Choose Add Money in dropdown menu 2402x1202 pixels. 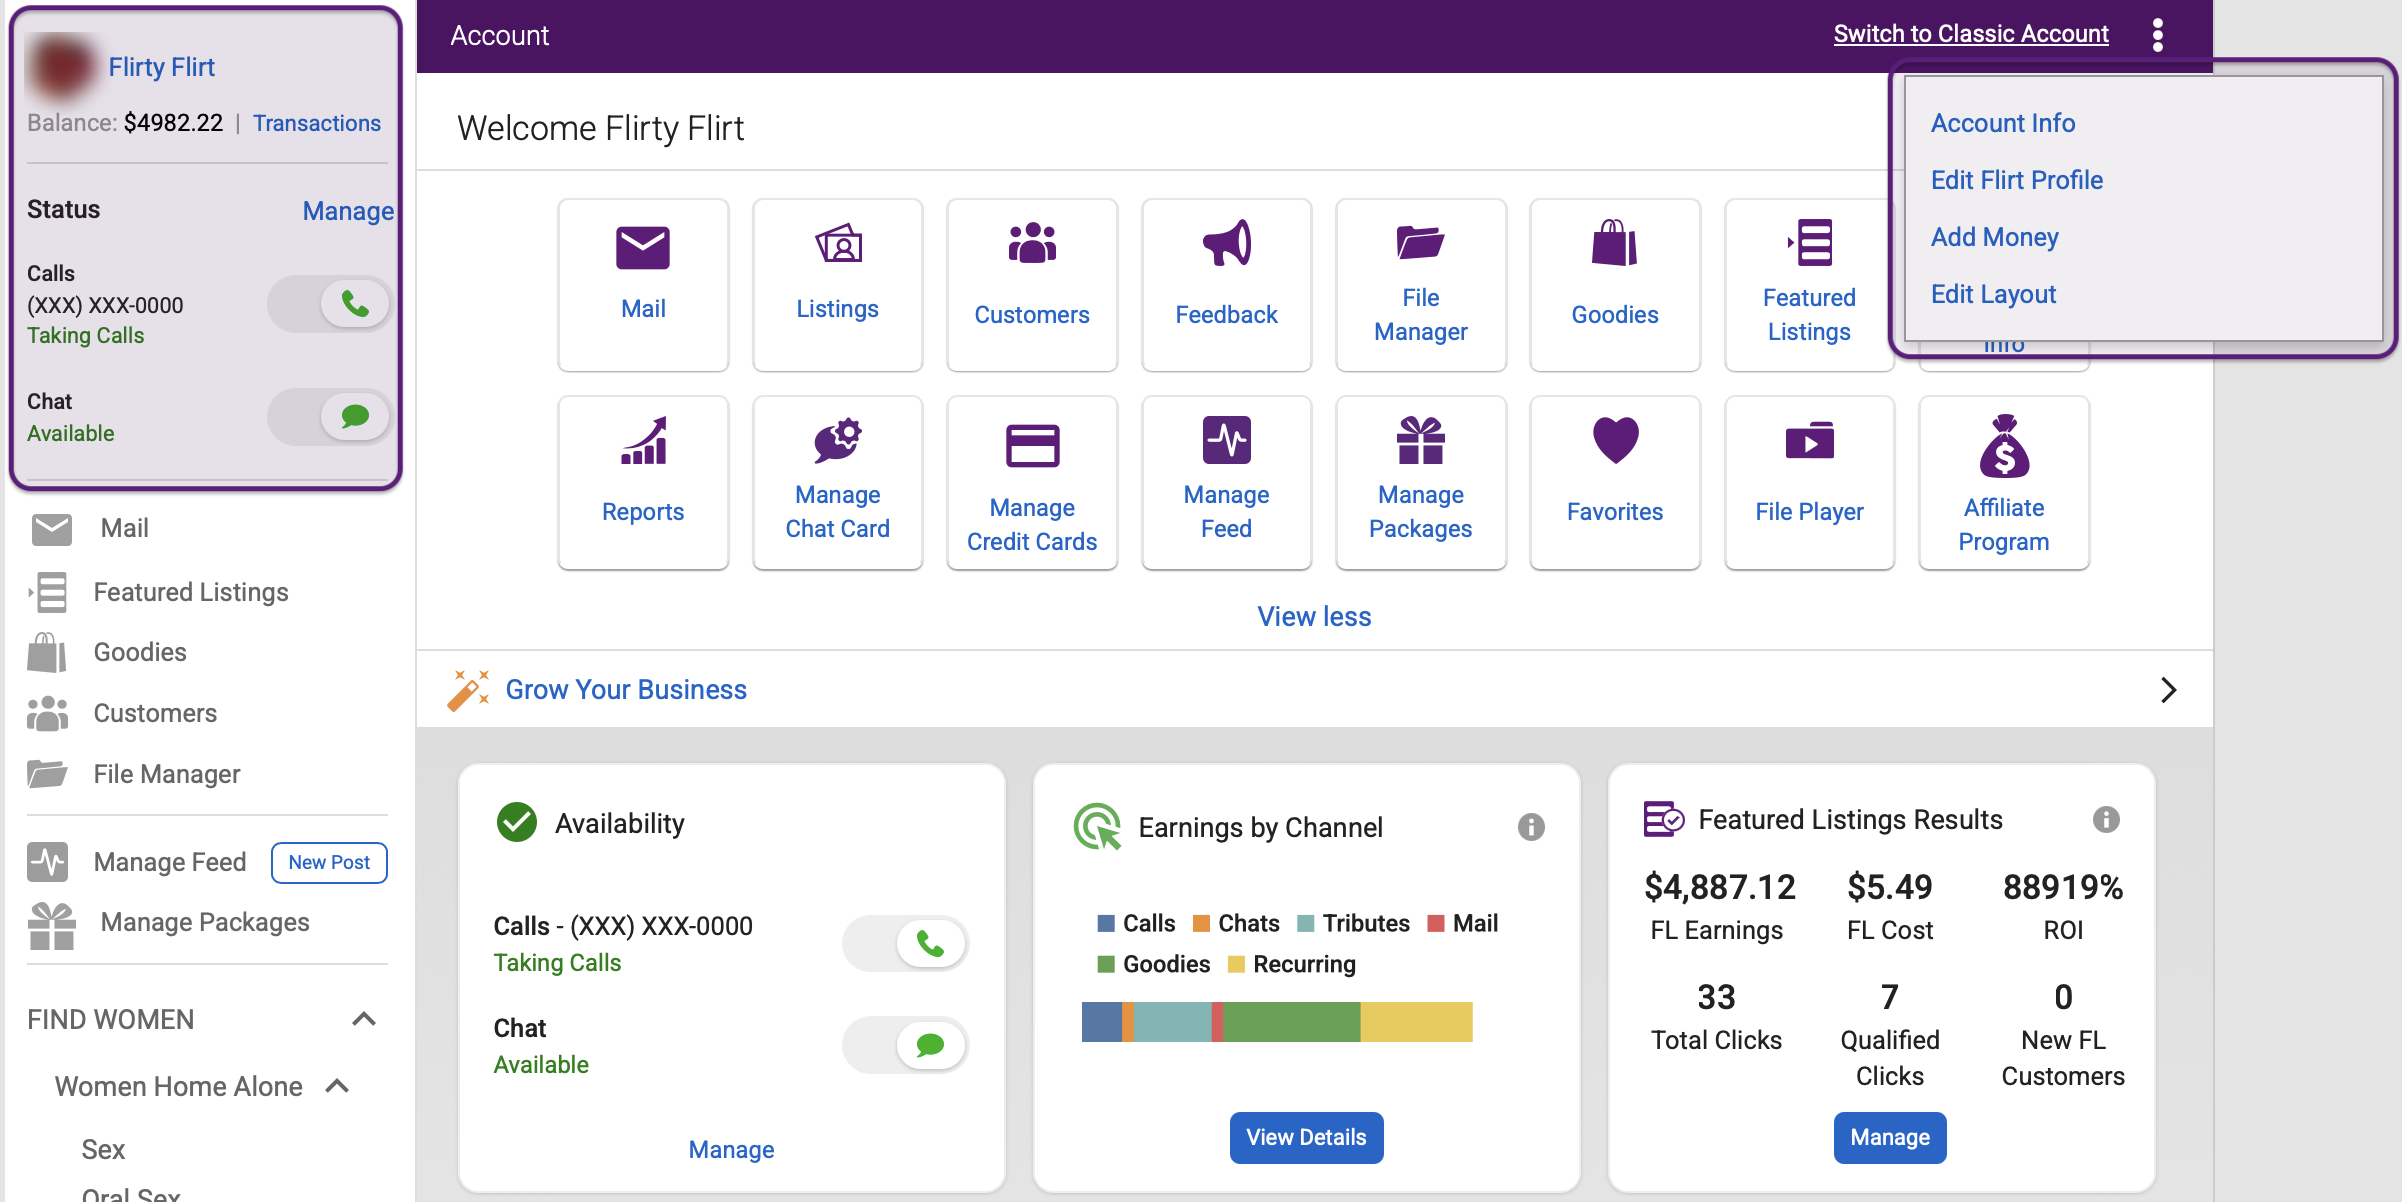click(1995, 237)
